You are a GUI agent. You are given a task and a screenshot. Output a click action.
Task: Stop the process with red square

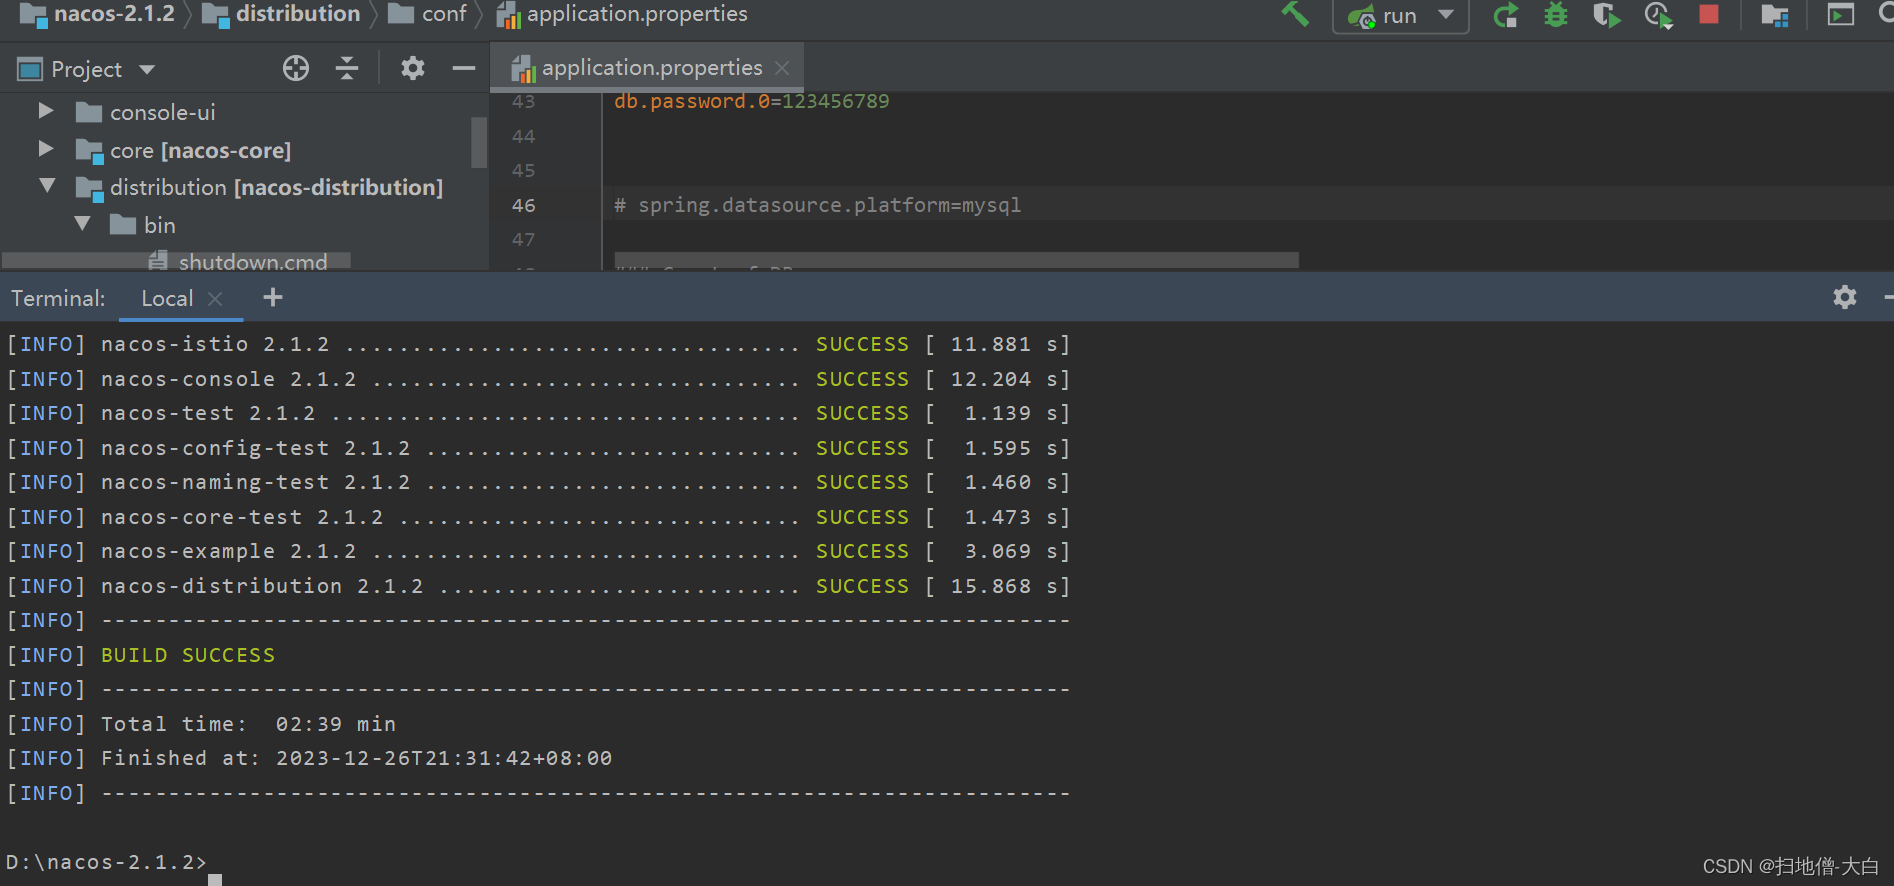1709,15
